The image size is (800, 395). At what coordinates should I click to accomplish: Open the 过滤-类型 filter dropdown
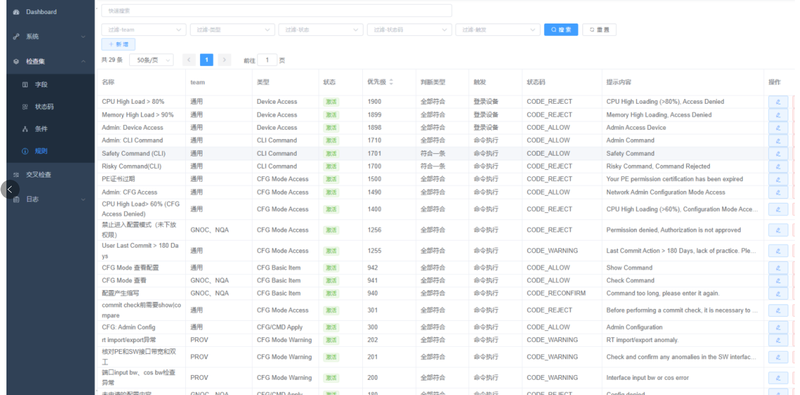pos(232,30)
